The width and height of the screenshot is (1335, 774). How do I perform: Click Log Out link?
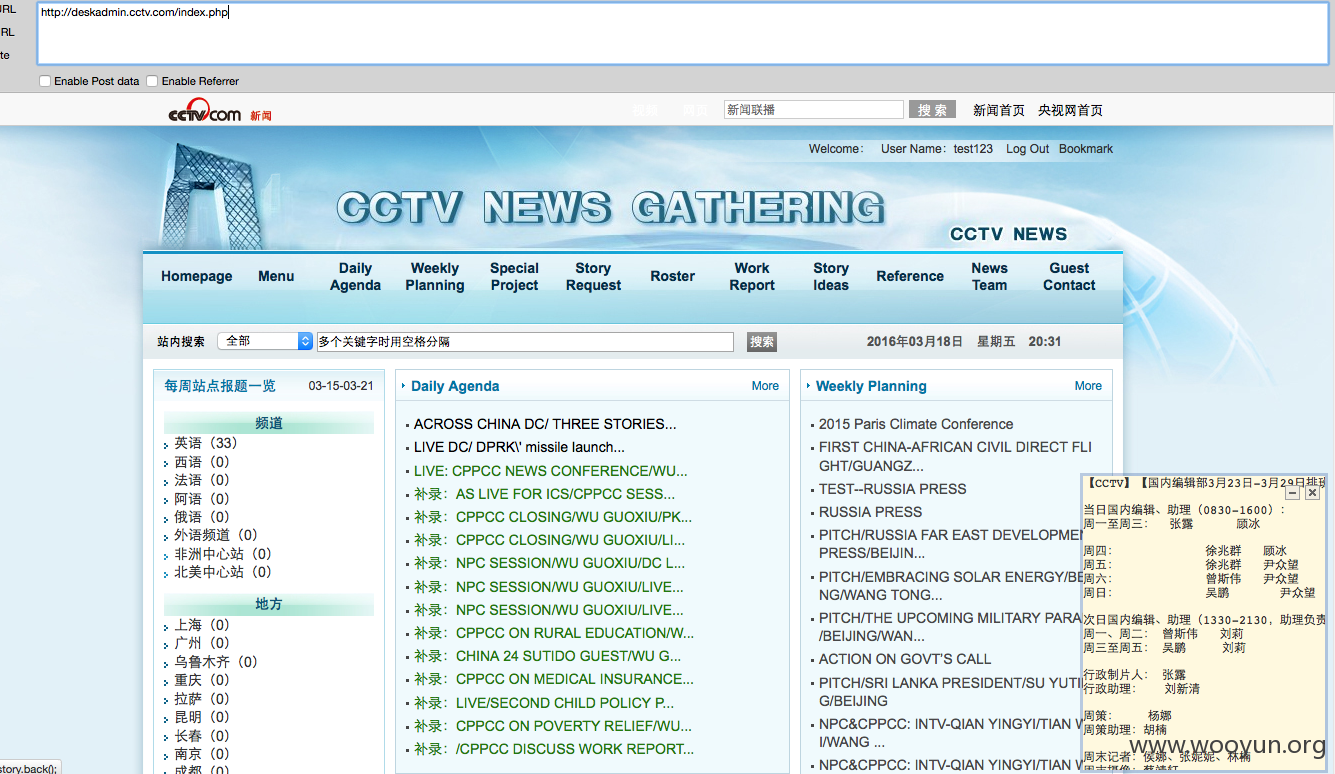coord(1027,149)
